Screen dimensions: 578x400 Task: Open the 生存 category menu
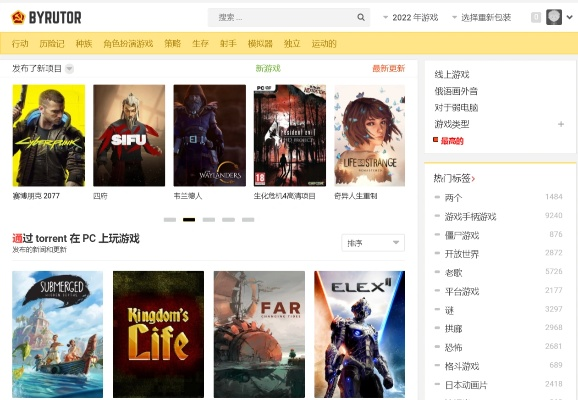pos(201,44)
